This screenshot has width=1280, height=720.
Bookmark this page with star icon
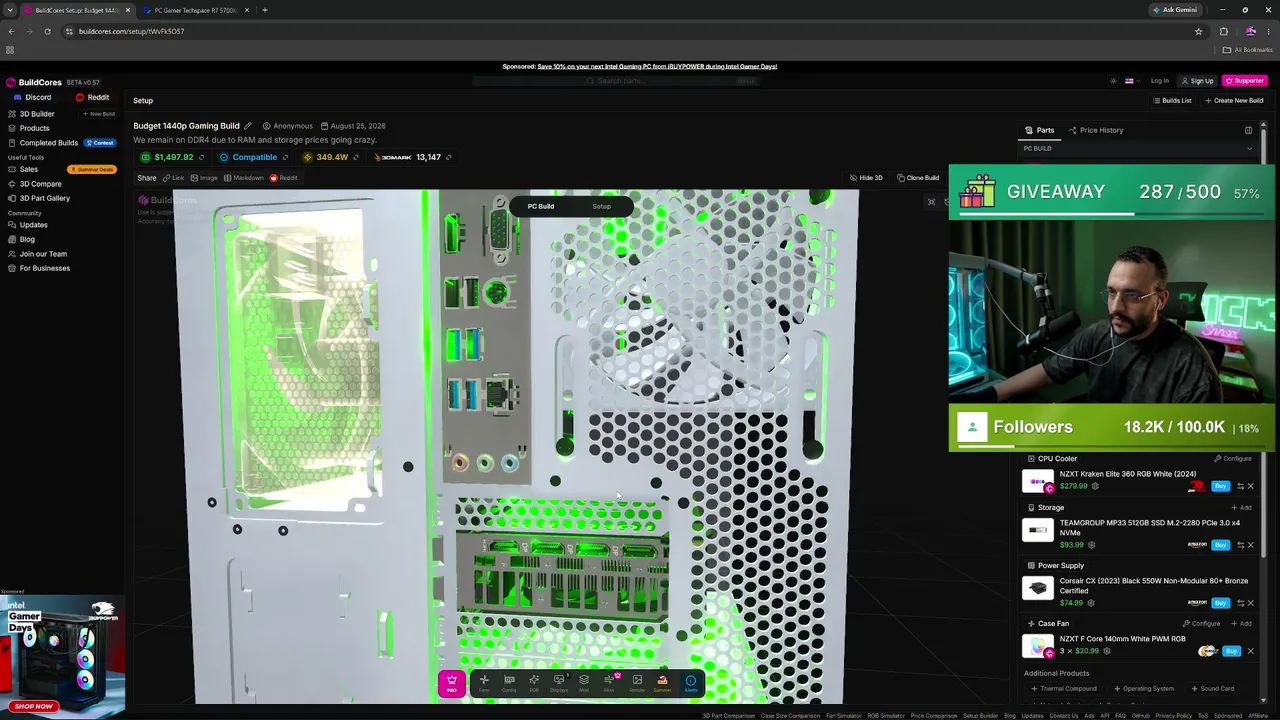(1198, 31)
